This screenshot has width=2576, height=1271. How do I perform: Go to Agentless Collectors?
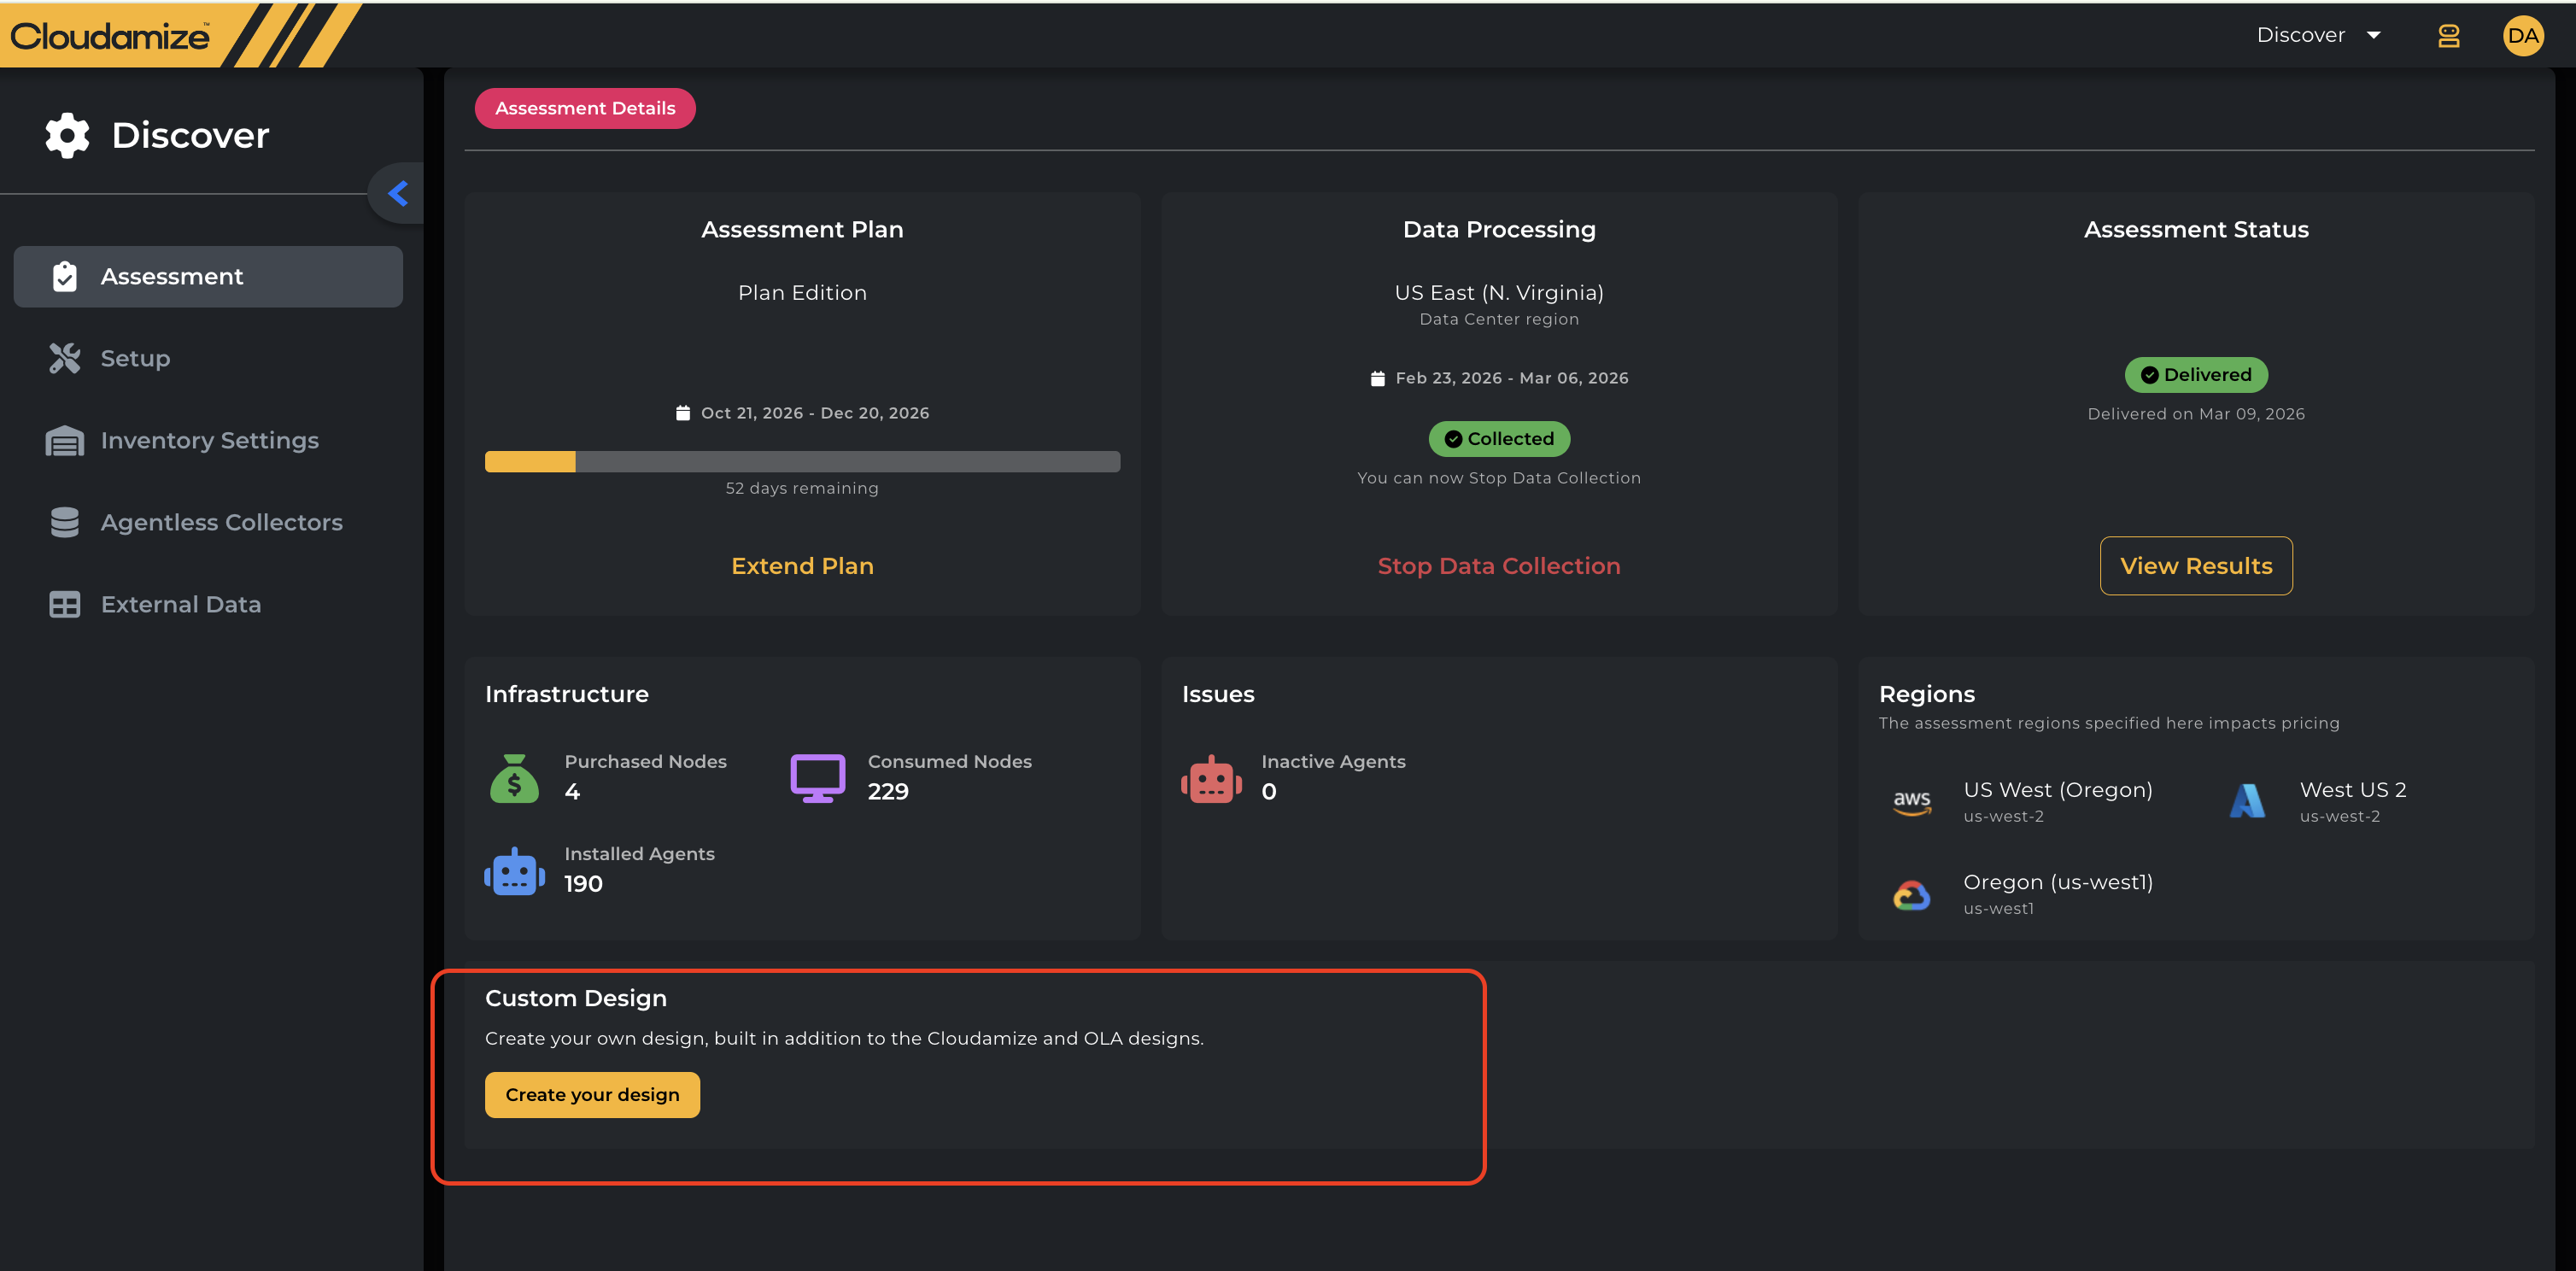pyautogui.click(x=208, y=522)
